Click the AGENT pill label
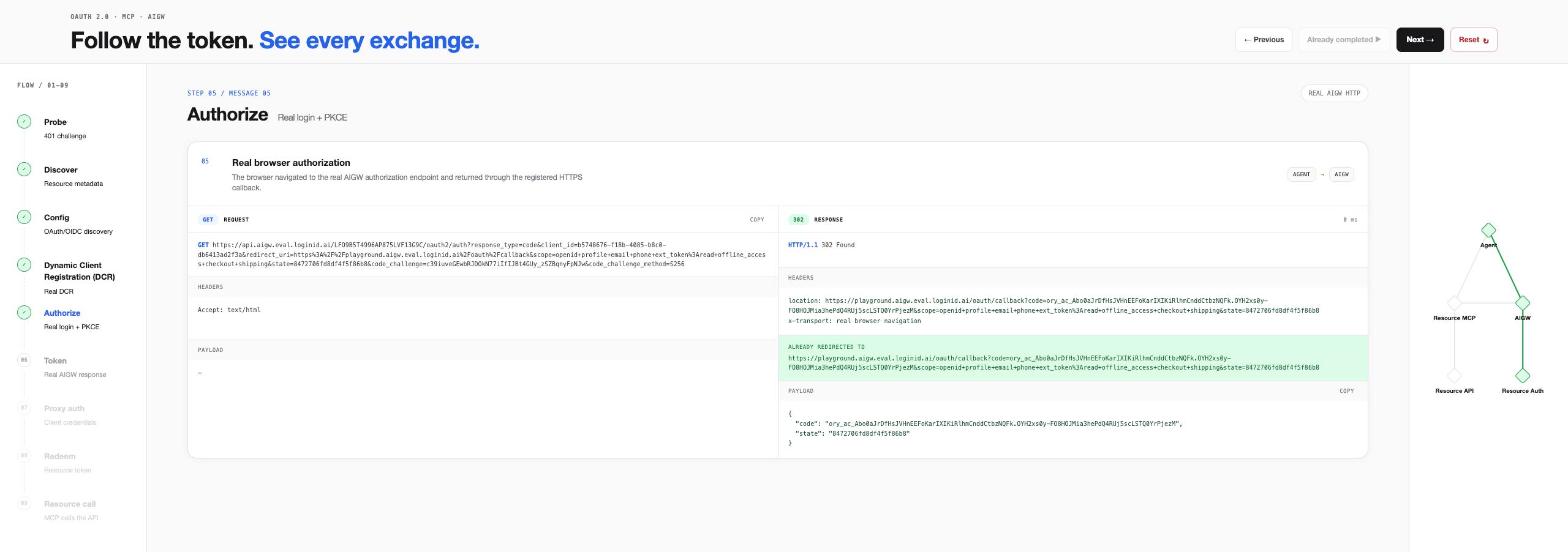Viewport: 1568px width, 552px height. coord(1301,174)
